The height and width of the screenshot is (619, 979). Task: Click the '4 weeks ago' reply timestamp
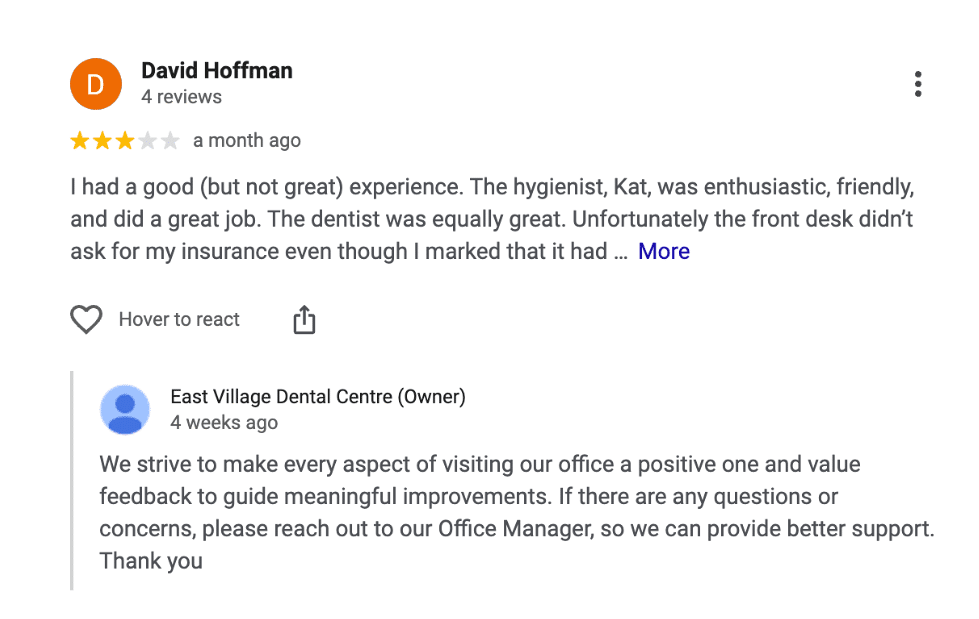224,422
